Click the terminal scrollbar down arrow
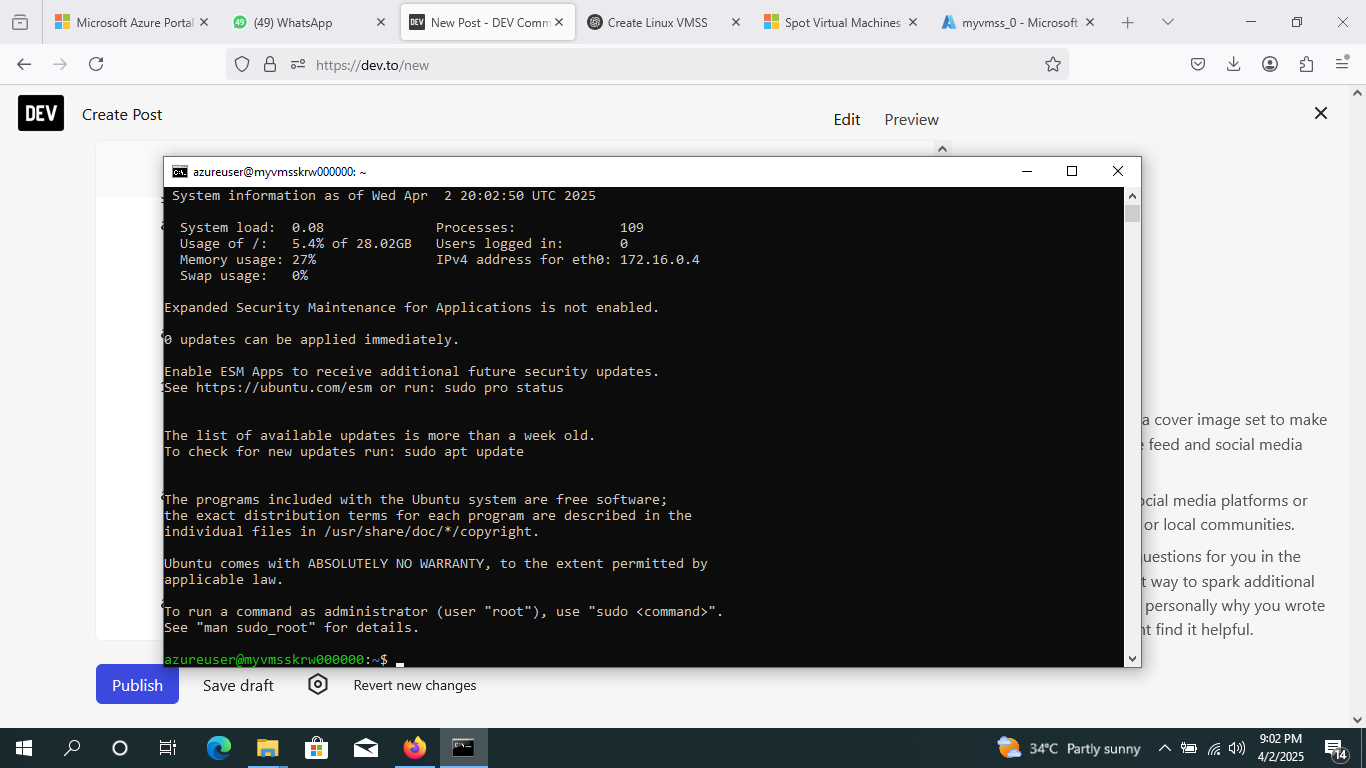This screenshot has height=768, width=1366. (x=1132, y=659)
